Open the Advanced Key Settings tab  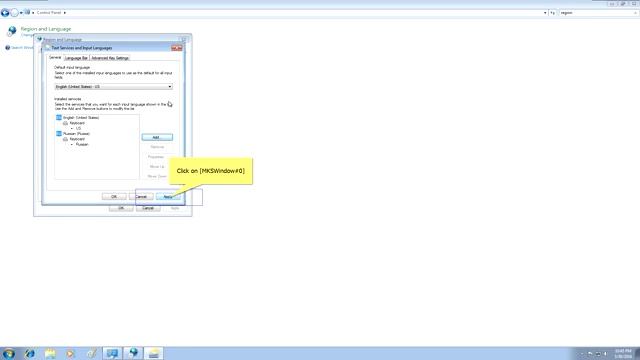(x=110, y=58)
